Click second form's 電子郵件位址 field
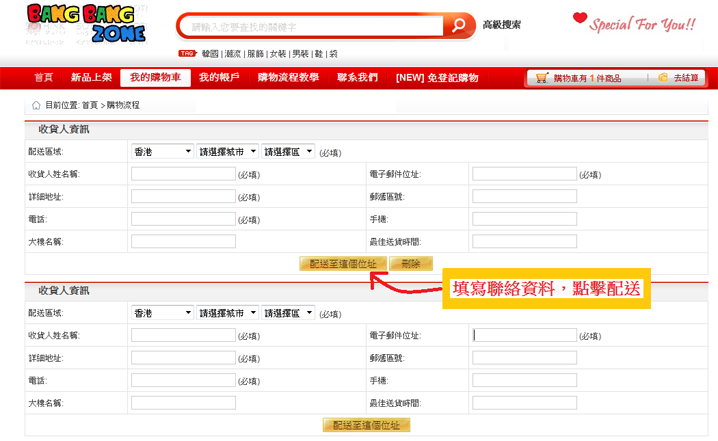Image resolution: width=718 pixels, height=441 pixels. pyautogui.click(x=524, y=336)
